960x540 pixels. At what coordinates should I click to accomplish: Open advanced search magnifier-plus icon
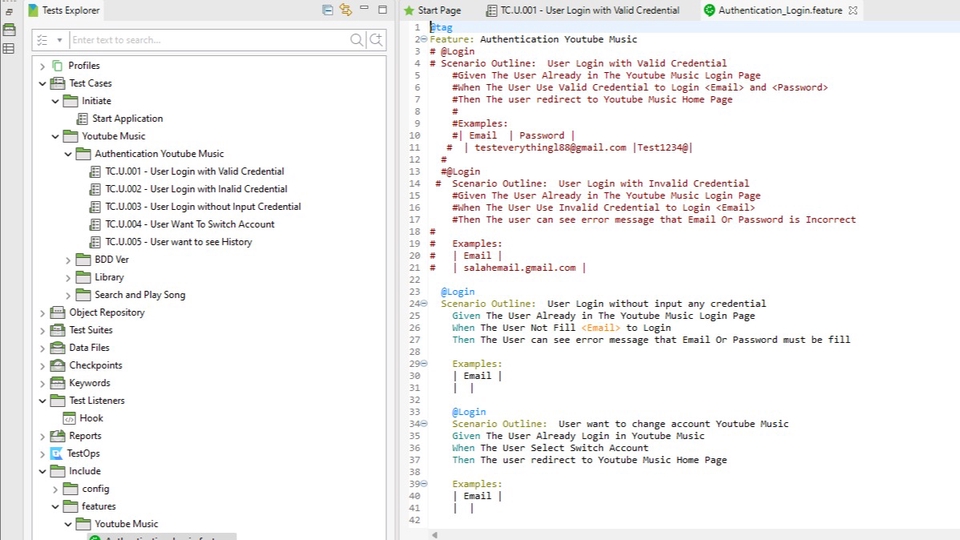click(x=376, y=40)
